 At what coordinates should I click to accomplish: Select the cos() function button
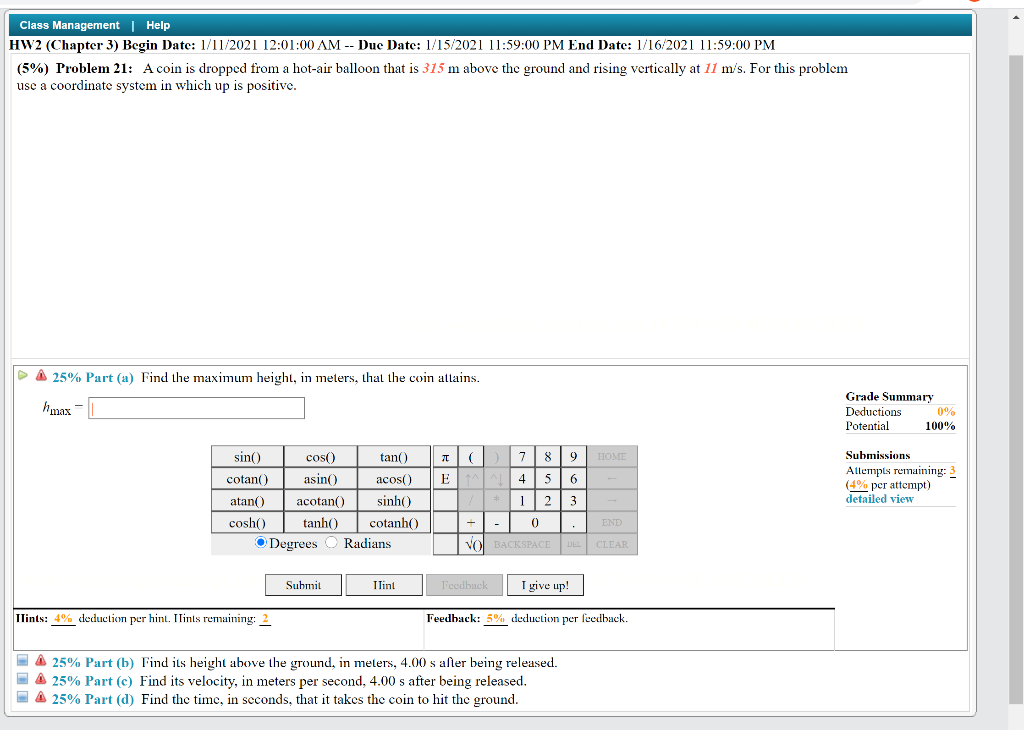click(320, 456)
